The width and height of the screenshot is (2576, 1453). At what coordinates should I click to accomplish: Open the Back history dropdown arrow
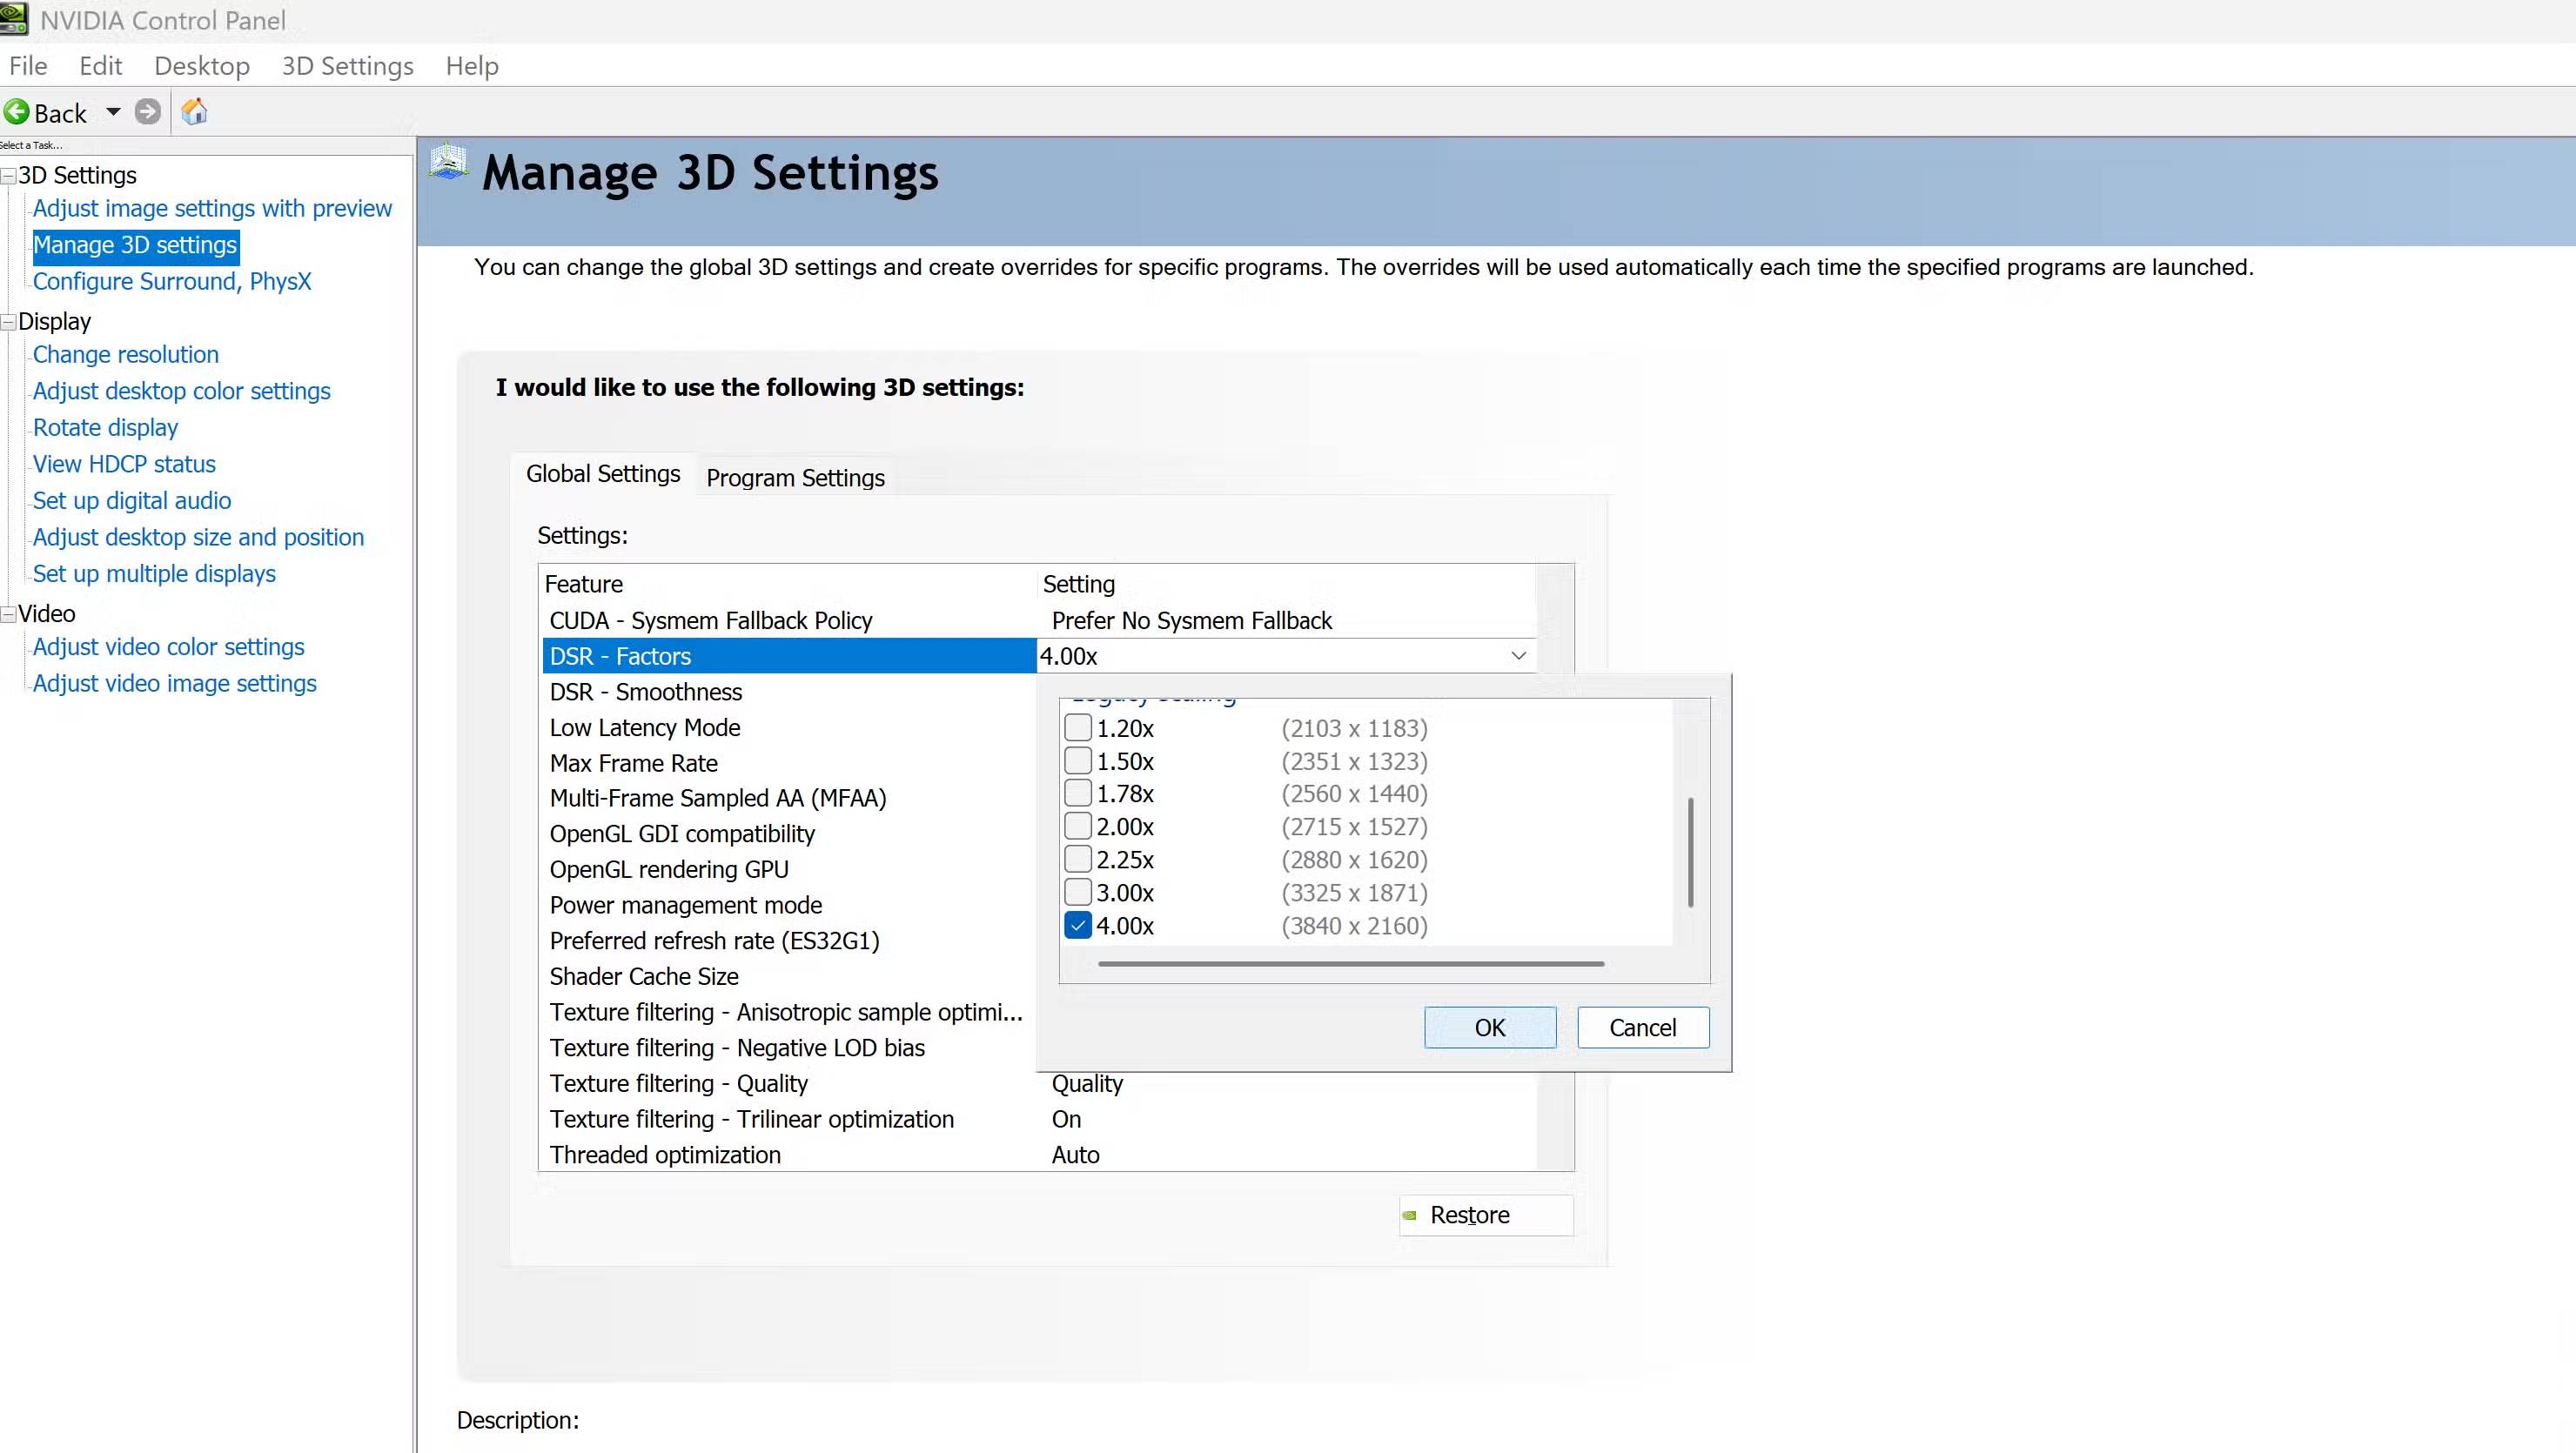(x=113, y=112)
